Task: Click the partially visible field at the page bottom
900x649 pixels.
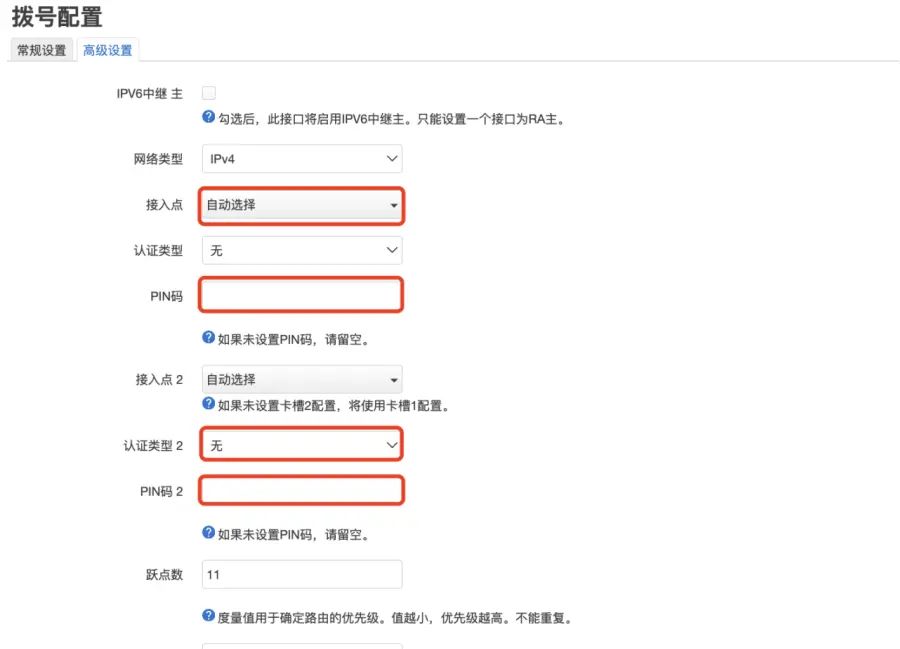Action: point(302,645)
